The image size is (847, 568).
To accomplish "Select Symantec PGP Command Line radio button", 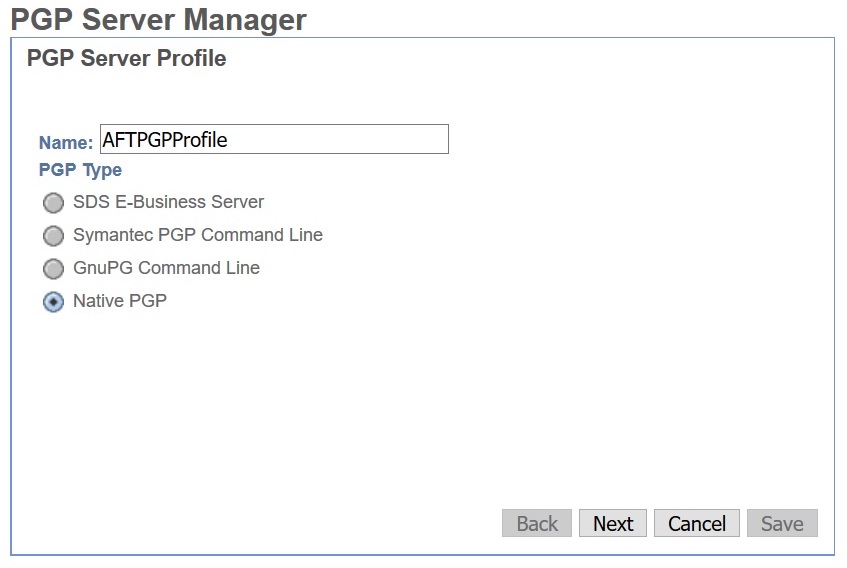I will (53, 236).
